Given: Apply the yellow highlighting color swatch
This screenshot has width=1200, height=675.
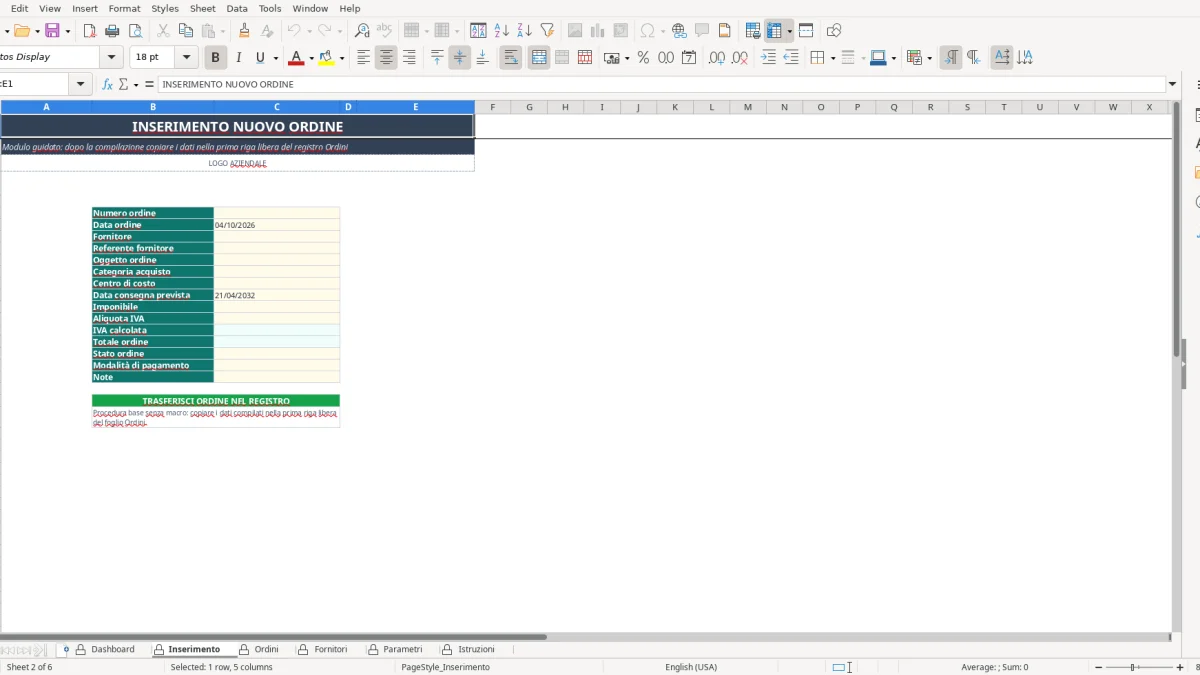Looking at the screenshot, I should tap(326, 58).
